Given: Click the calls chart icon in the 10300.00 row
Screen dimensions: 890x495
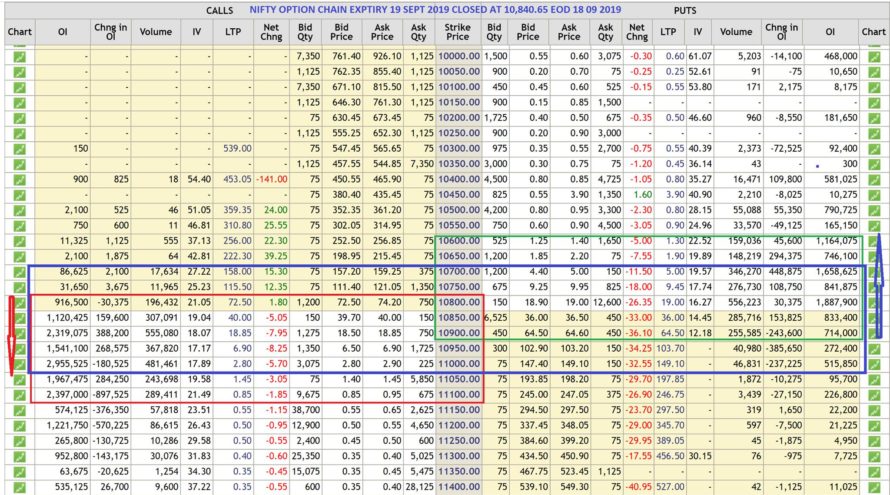Looking at the screenshot, I should click(19, 149).
